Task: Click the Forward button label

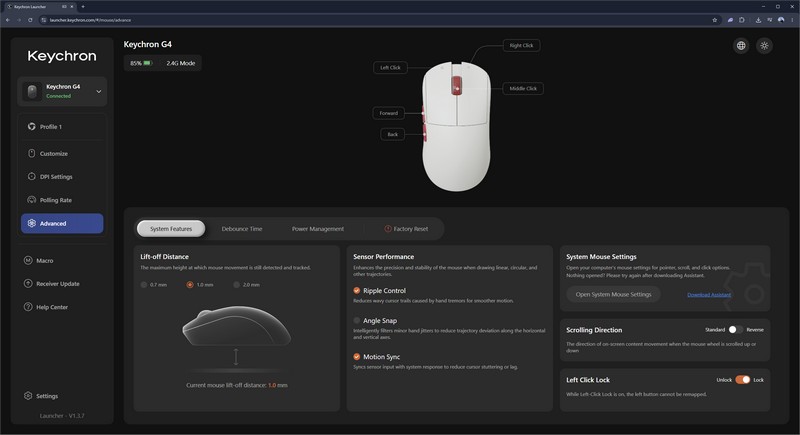Action: pyautogui.click(x=388, y=113)
